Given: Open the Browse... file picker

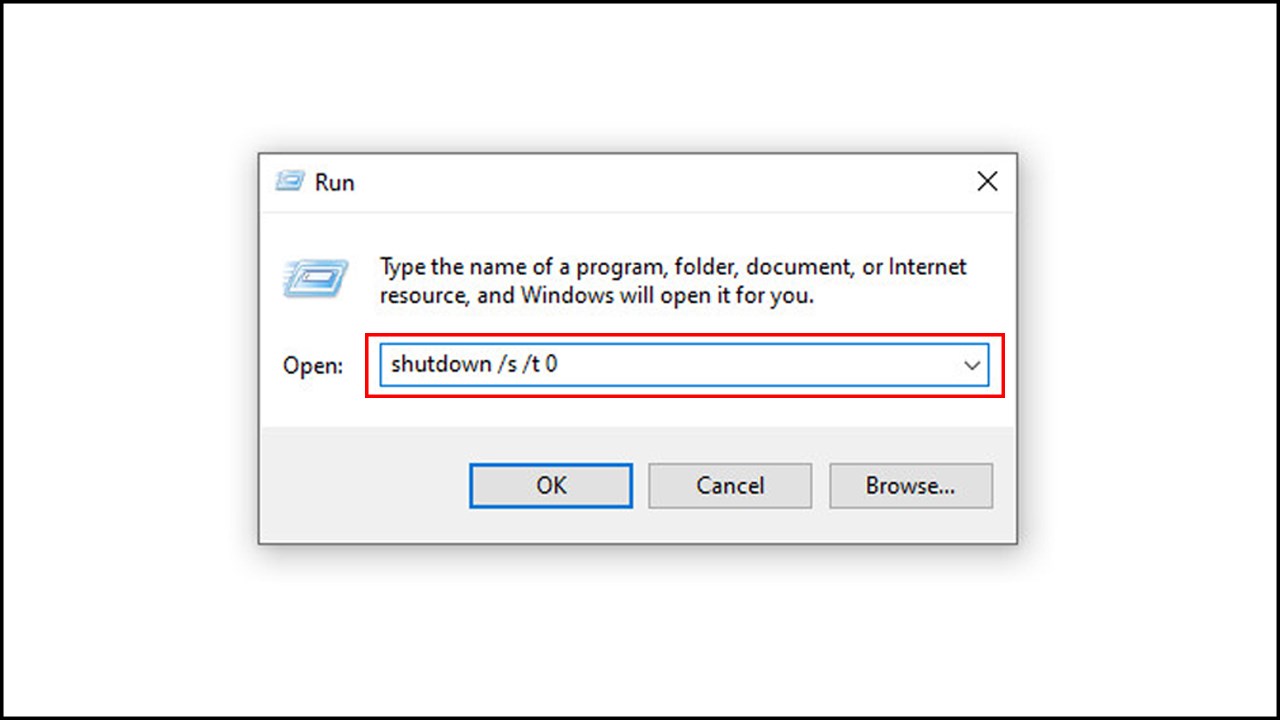Looking at the screenshot, I should pos(911,485).
